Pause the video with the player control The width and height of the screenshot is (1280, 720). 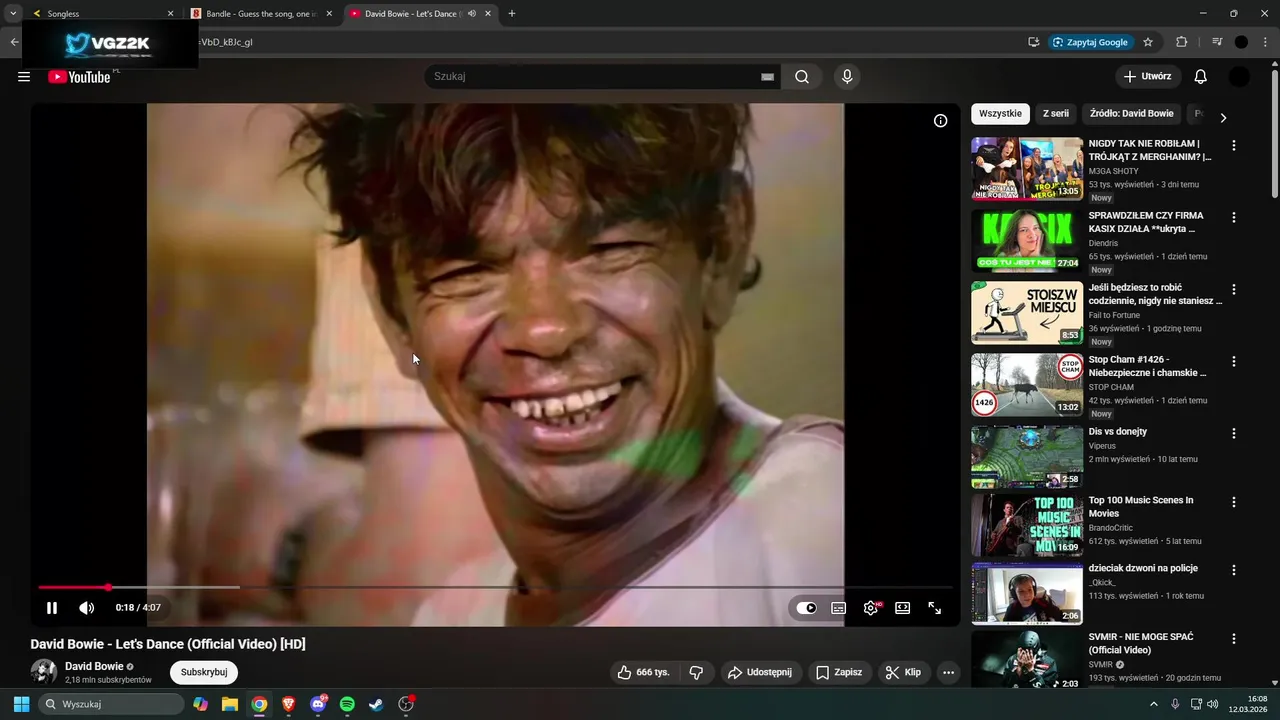click(52, 607)
